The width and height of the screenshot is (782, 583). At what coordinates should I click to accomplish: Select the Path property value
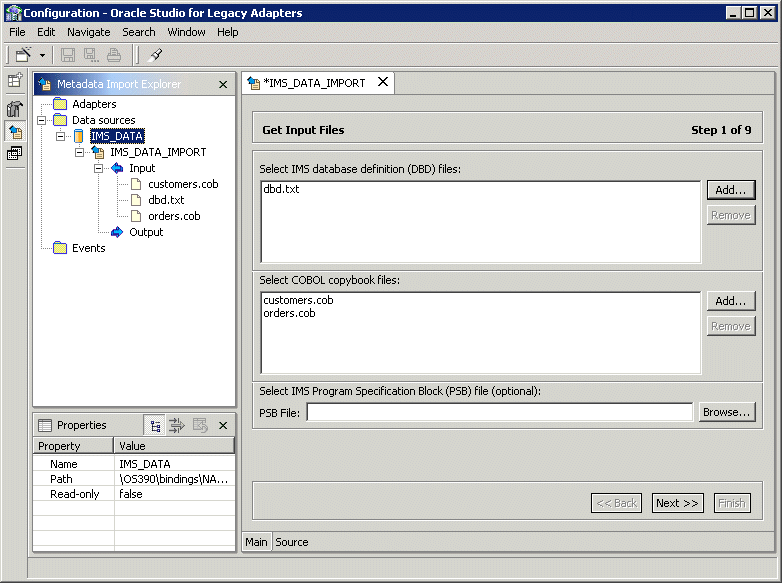tap(174, 479)
